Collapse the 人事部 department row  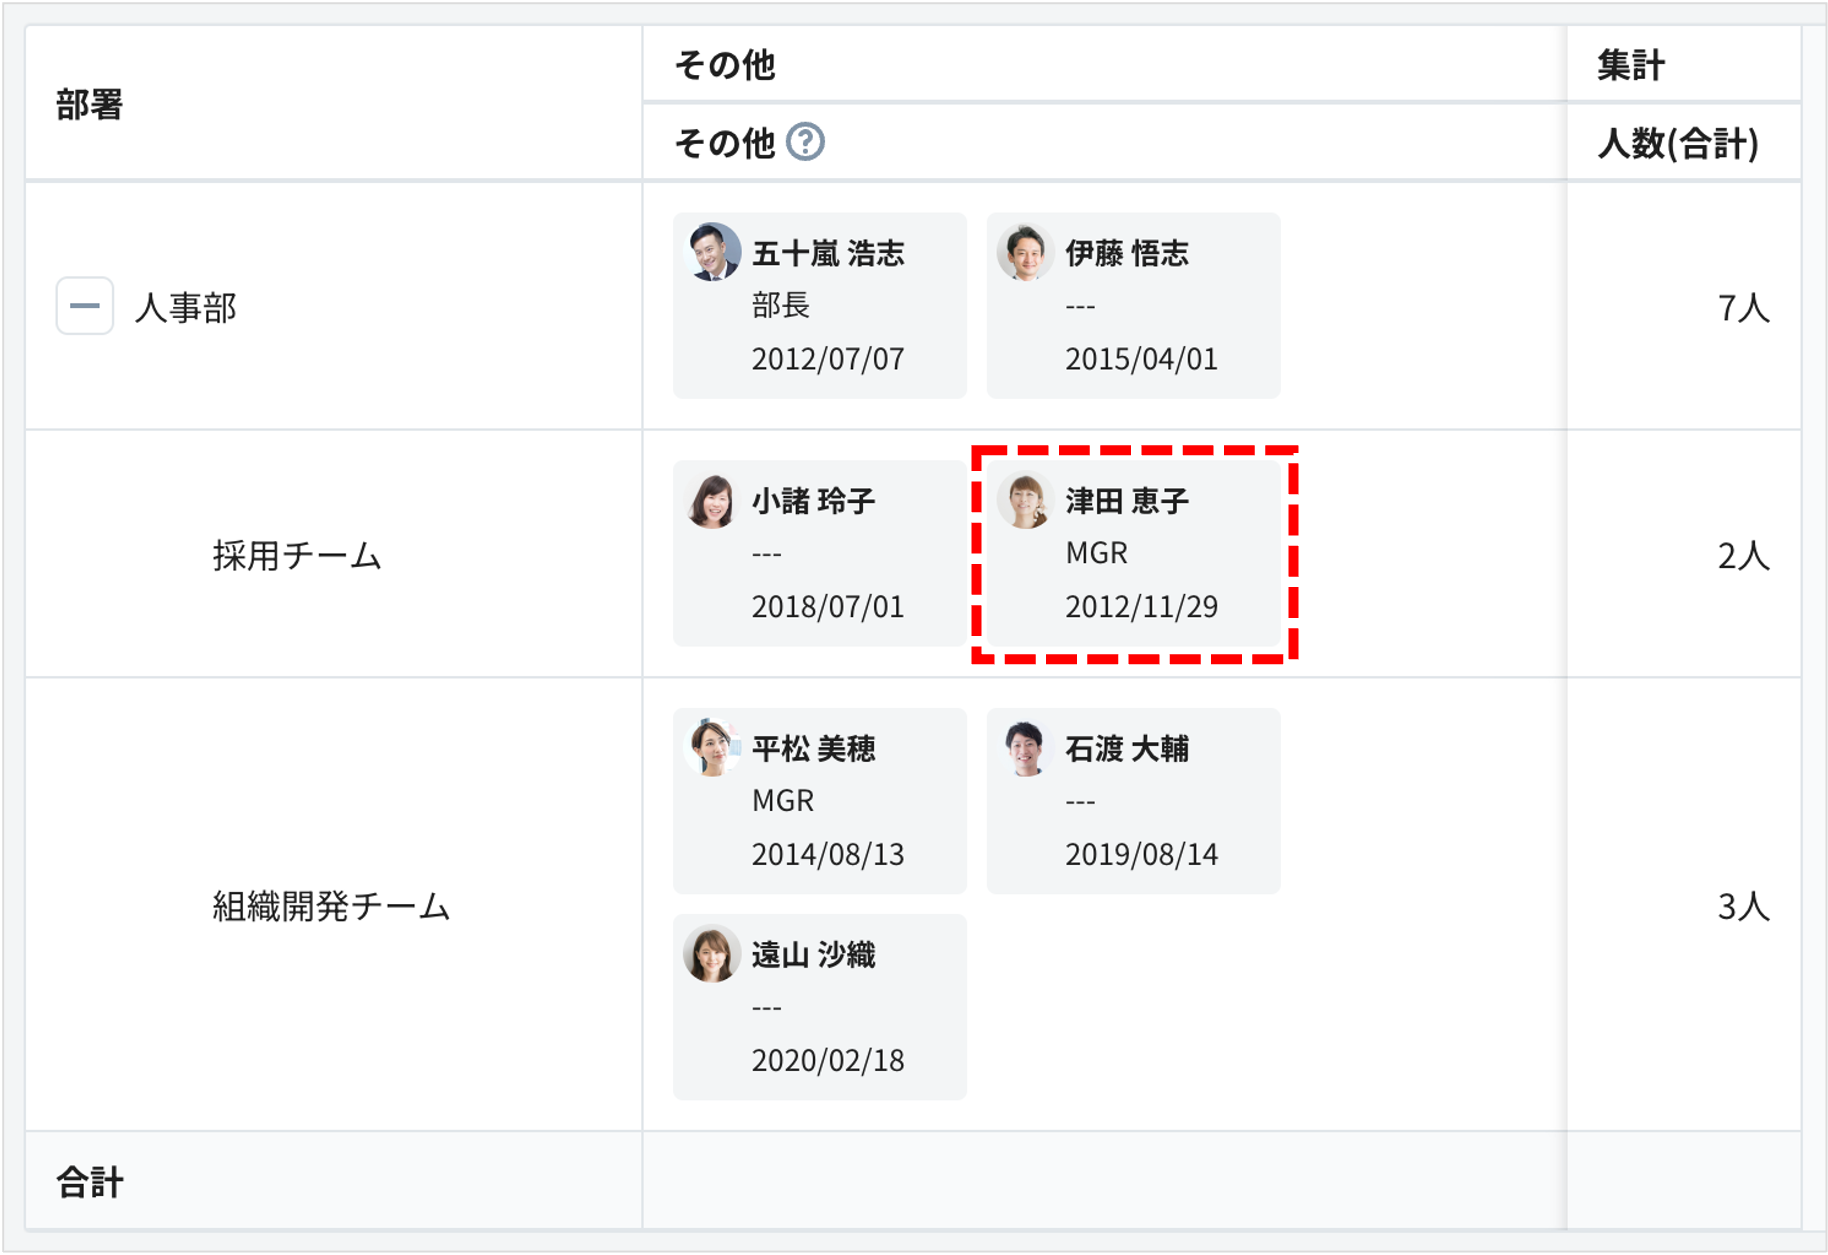84,306
